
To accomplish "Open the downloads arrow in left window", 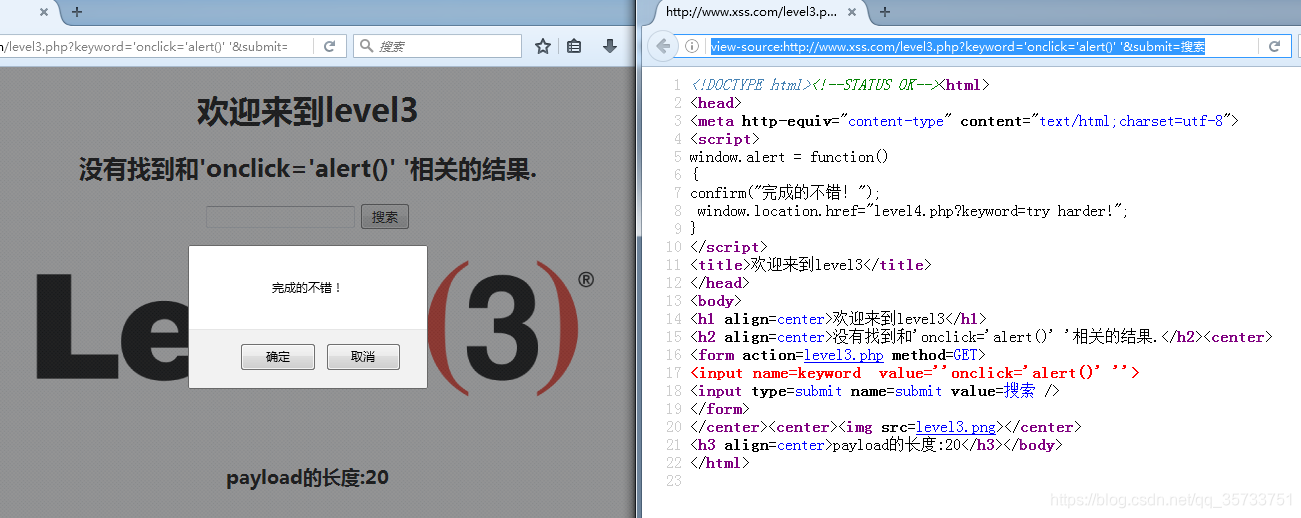I will coord(609,46).
